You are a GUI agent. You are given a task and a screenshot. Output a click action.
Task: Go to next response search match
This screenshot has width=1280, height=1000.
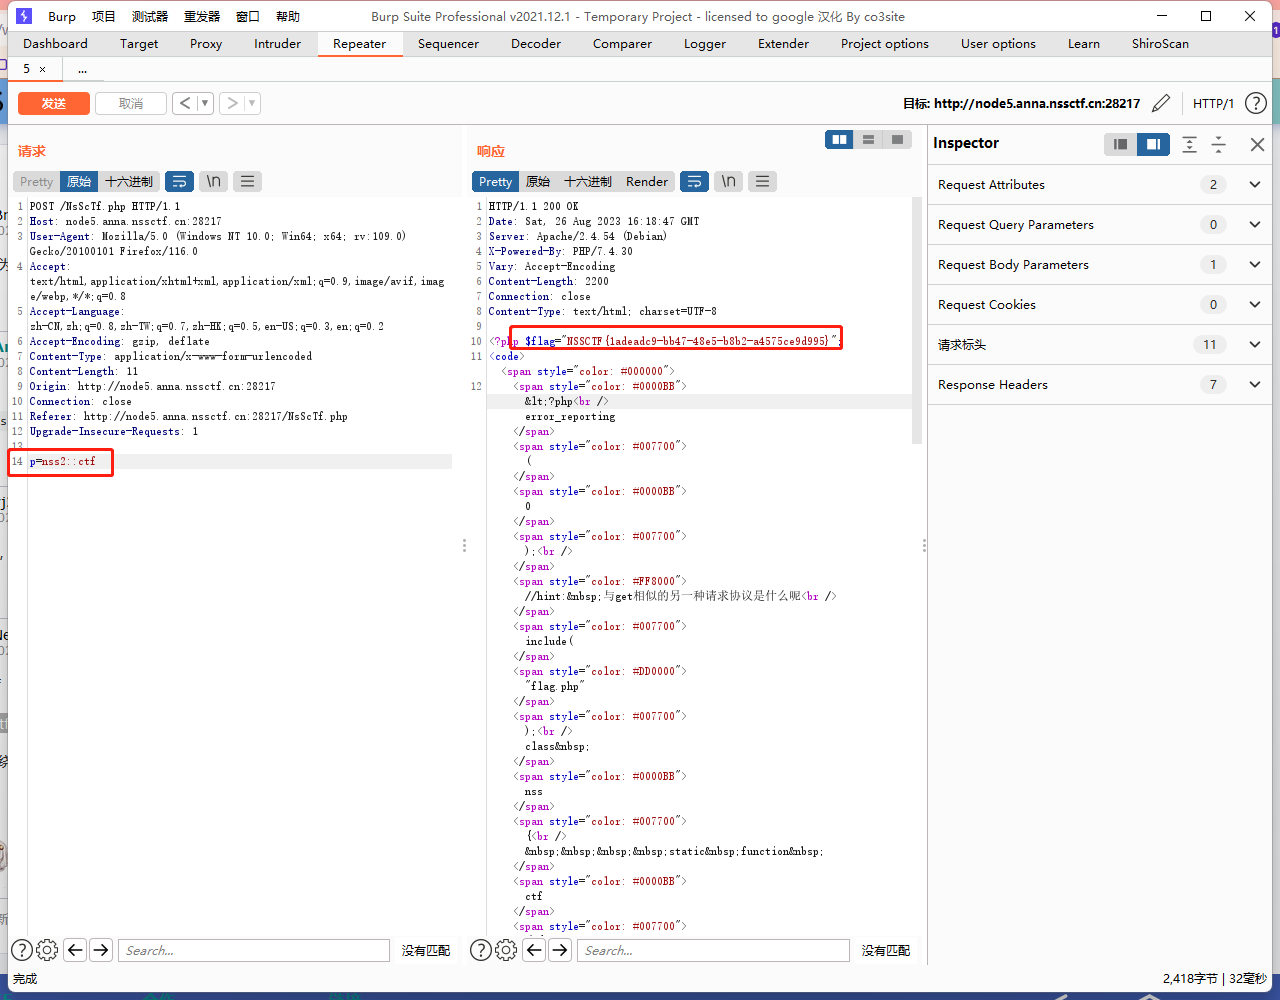[x=560, y=950]
